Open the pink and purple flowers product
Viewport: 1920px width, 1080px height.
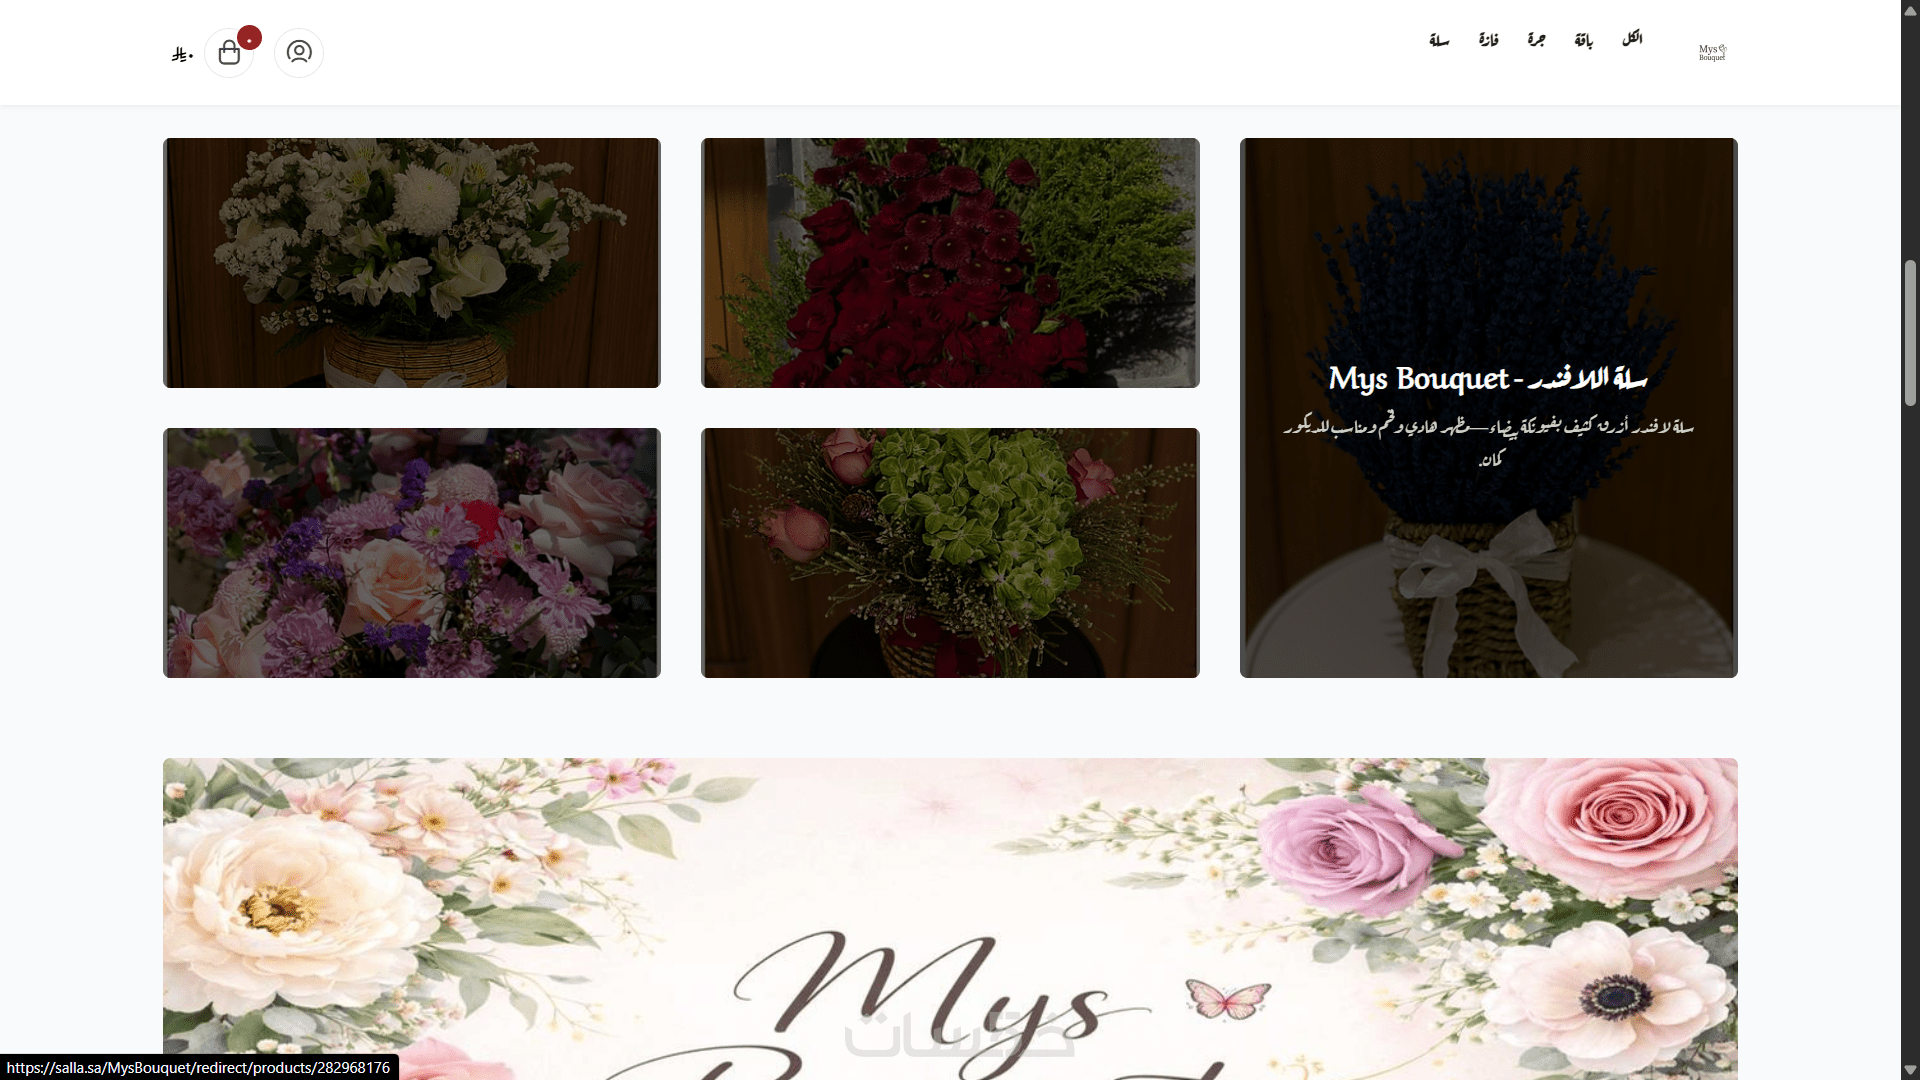(411, 553)
